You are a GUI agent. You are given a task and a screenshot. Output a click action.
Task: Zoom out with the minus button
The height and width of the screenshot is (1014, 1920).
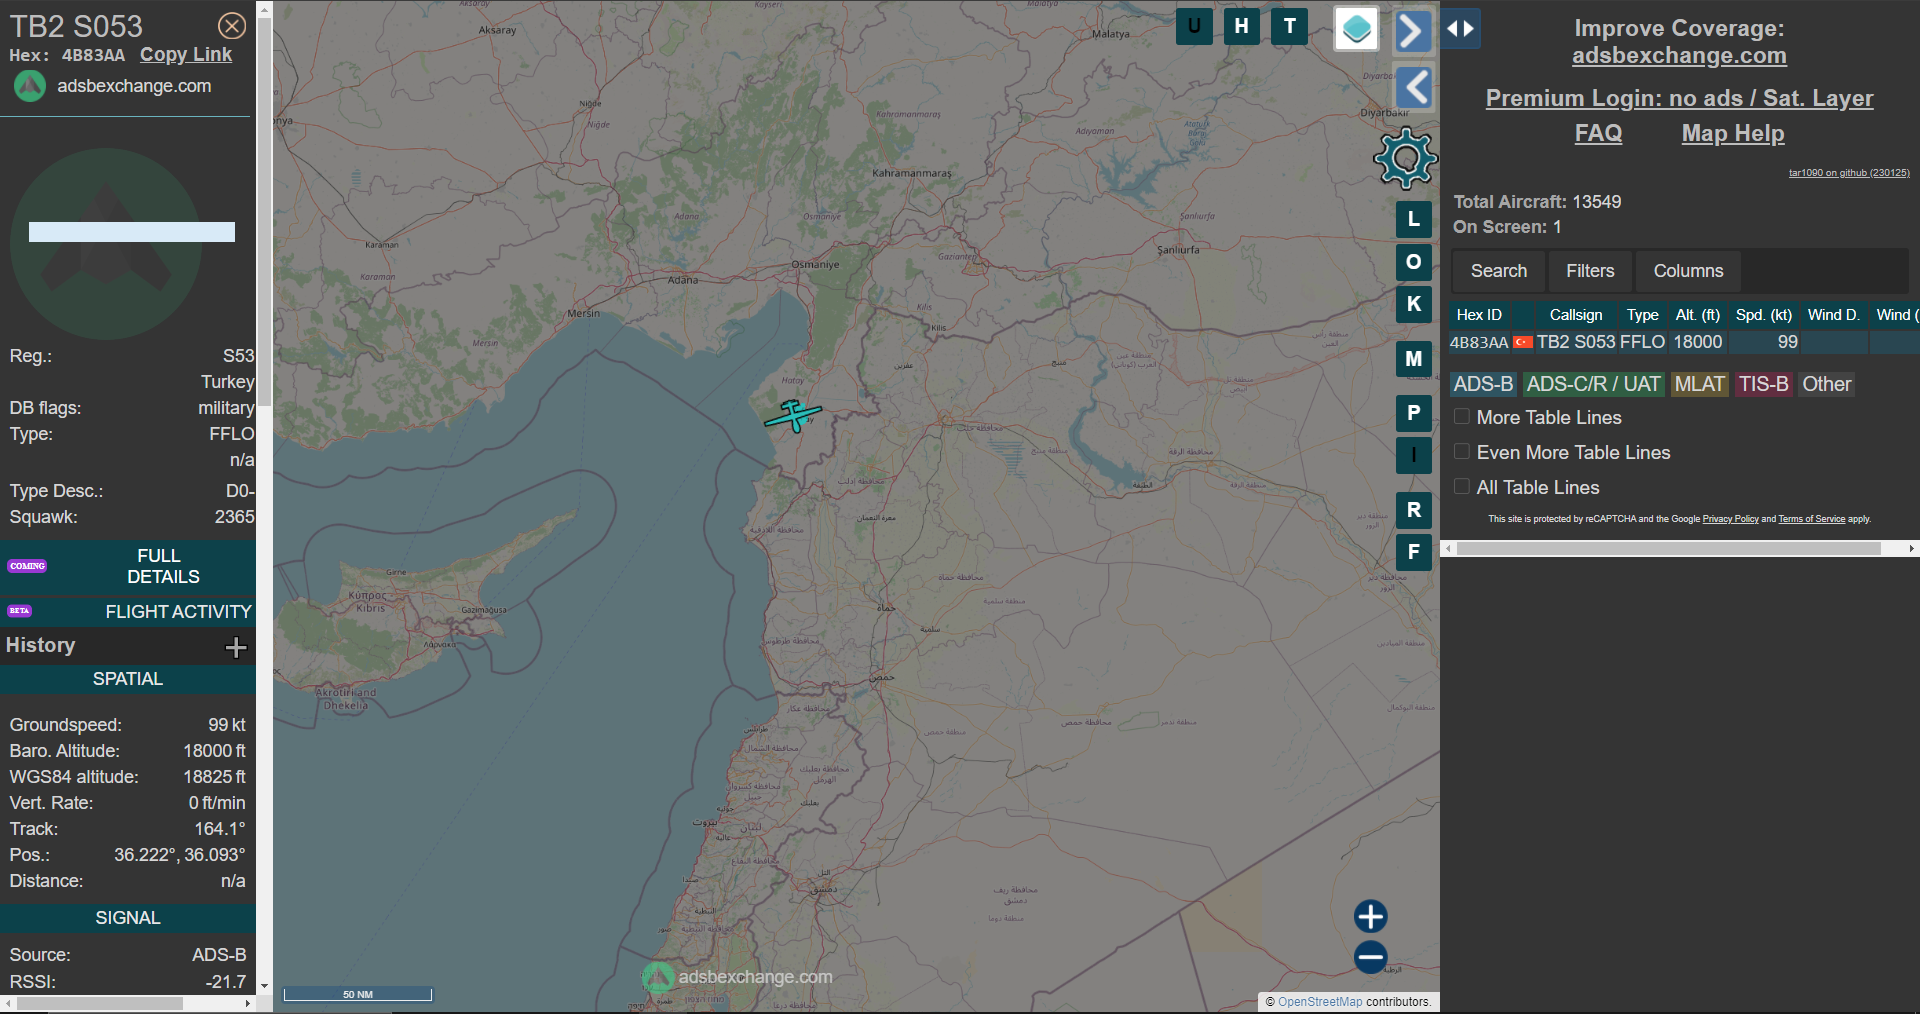click(x=1370, y=957)
